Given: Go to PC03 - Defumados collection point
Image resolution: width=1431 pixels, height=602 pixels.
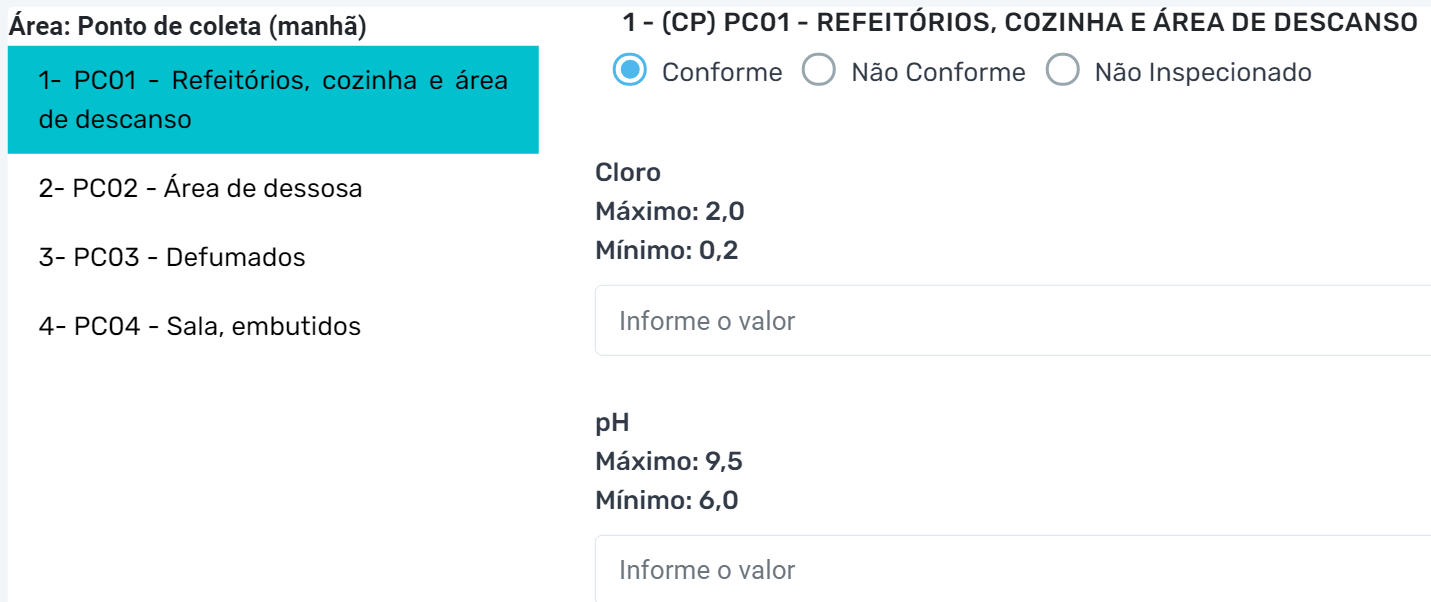Looking at the screenshot, I should pyautogui.click(x=172, y=257).
